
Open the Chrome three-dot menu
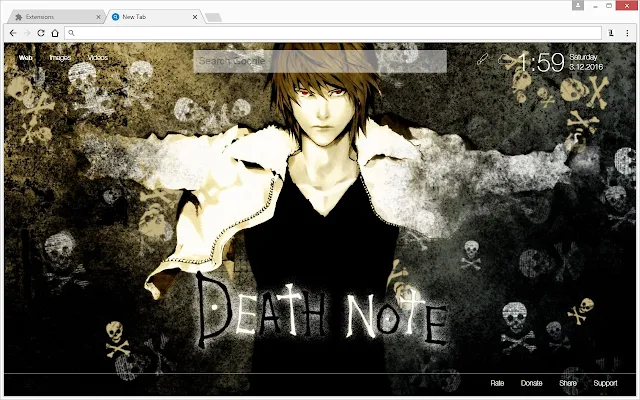pyautogui.click(x=627, y=33)
